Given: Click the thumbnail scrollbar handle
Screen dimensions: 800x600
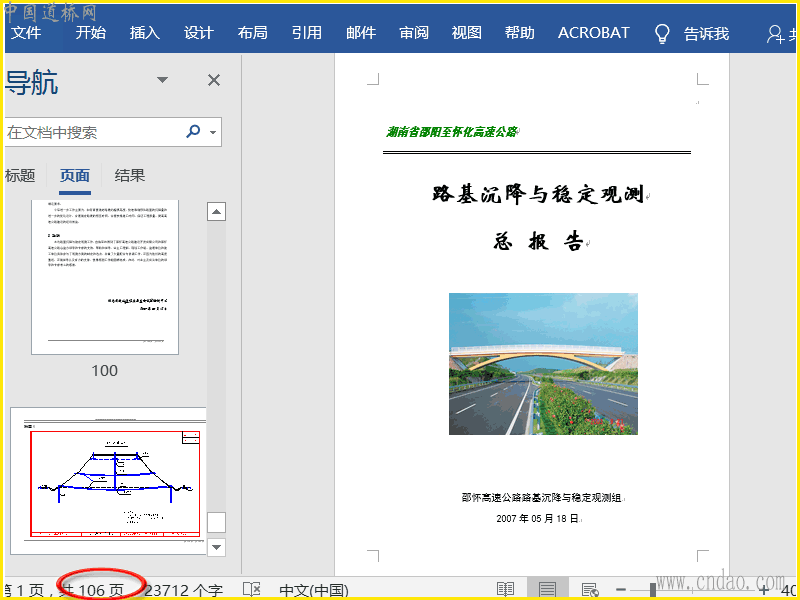Looking at the screenshot, I should 216,523.
